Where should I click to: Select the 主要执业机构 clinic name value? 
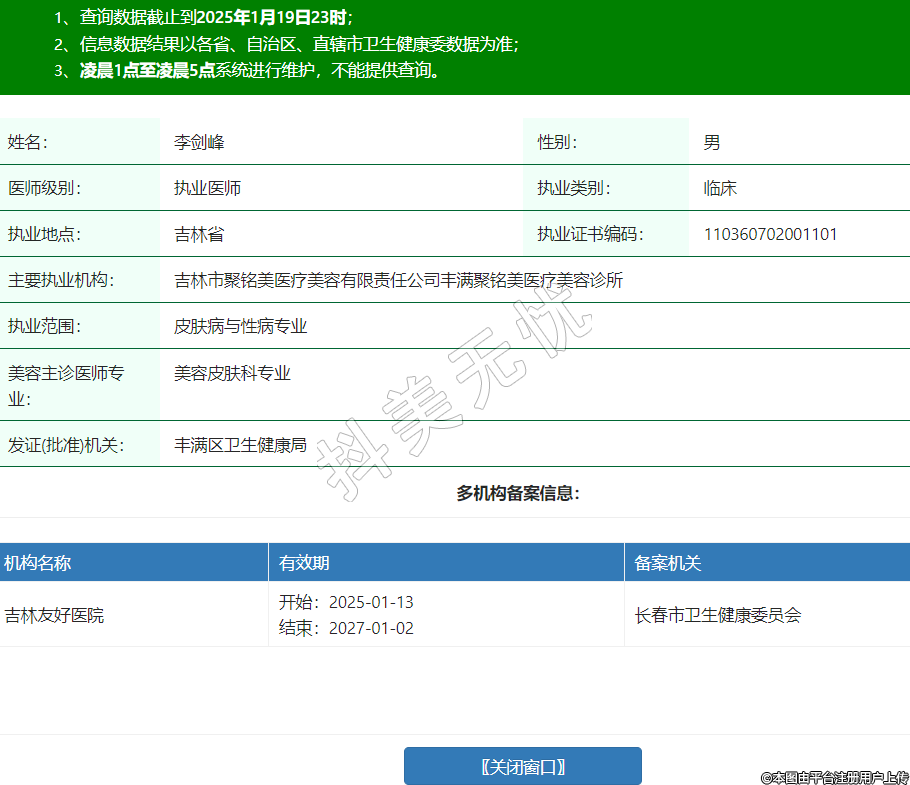tap(398, 280)
